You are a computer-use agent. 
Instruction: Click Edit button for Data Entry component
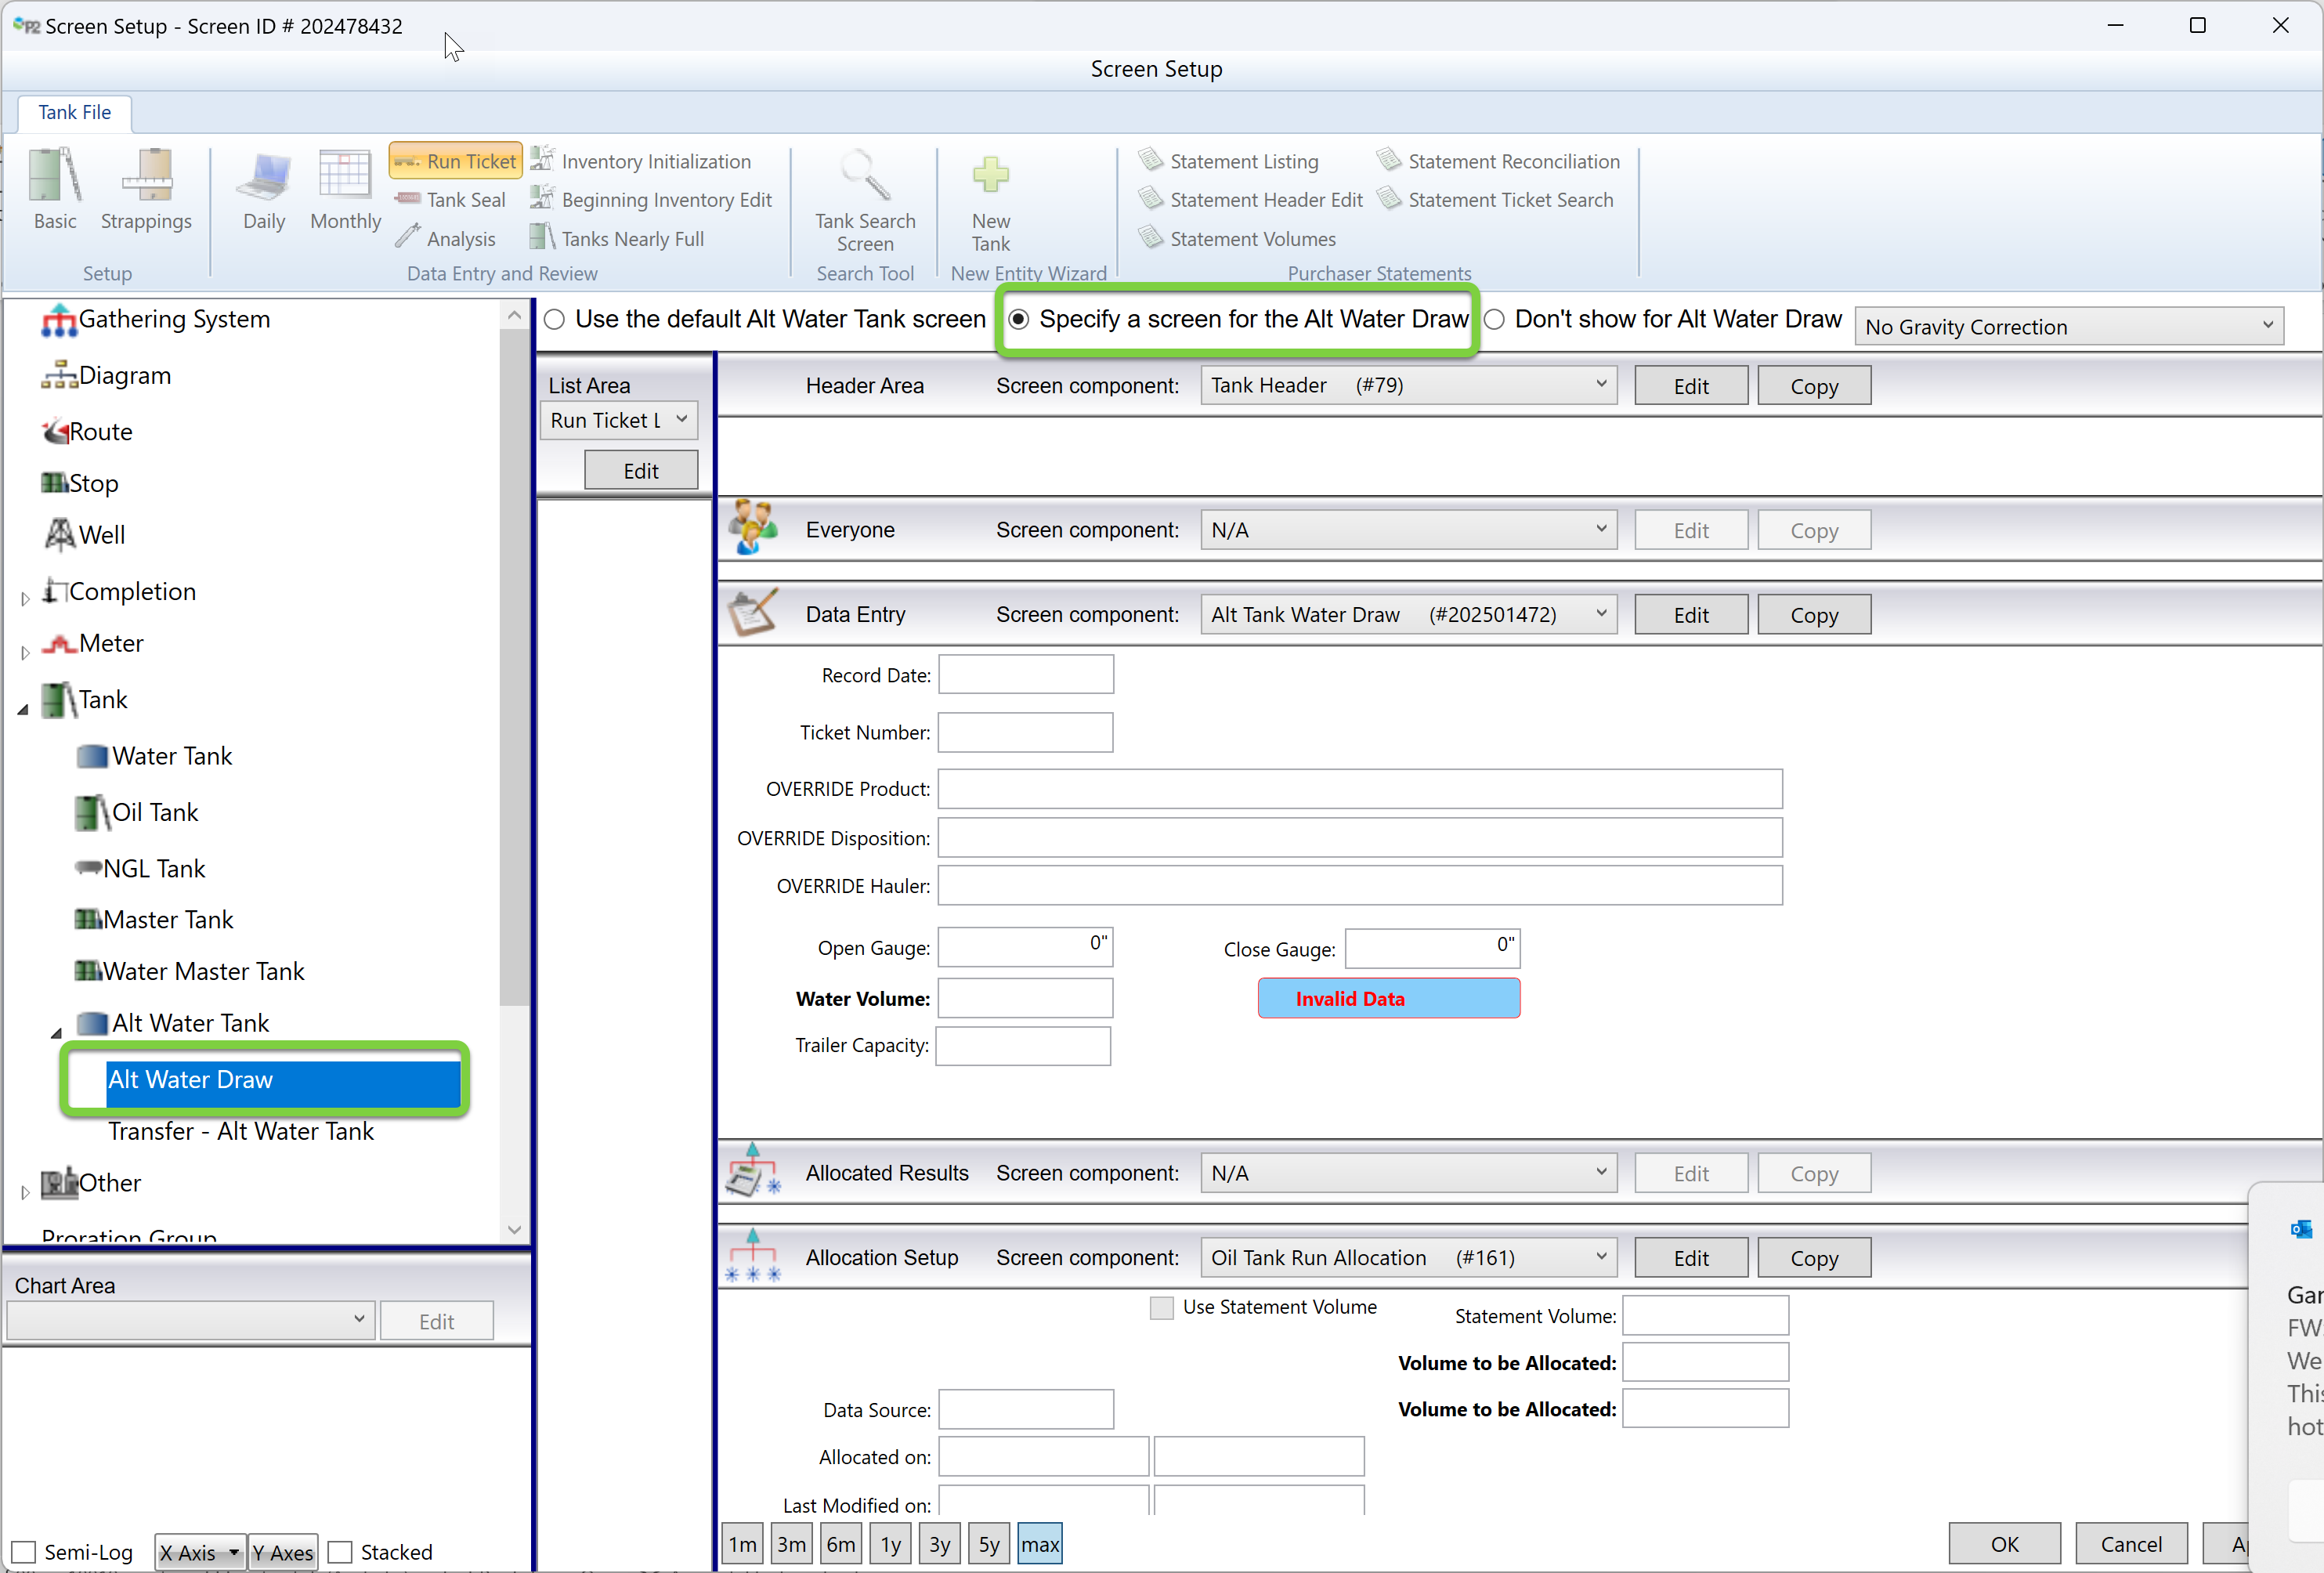pyautogui.click(x=1690, y=615)
